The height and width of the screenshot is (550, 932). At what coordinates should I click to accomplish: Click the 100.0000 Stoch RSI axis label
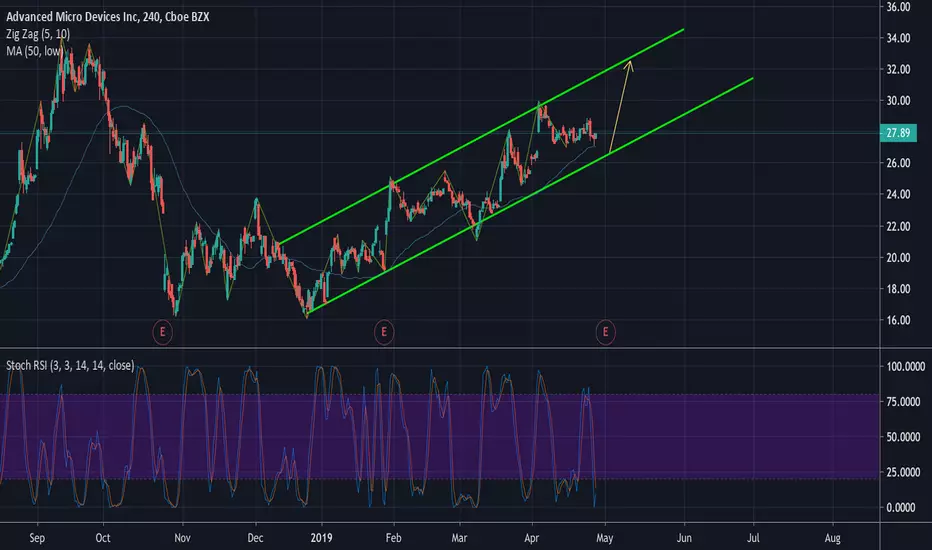[905, 367]
